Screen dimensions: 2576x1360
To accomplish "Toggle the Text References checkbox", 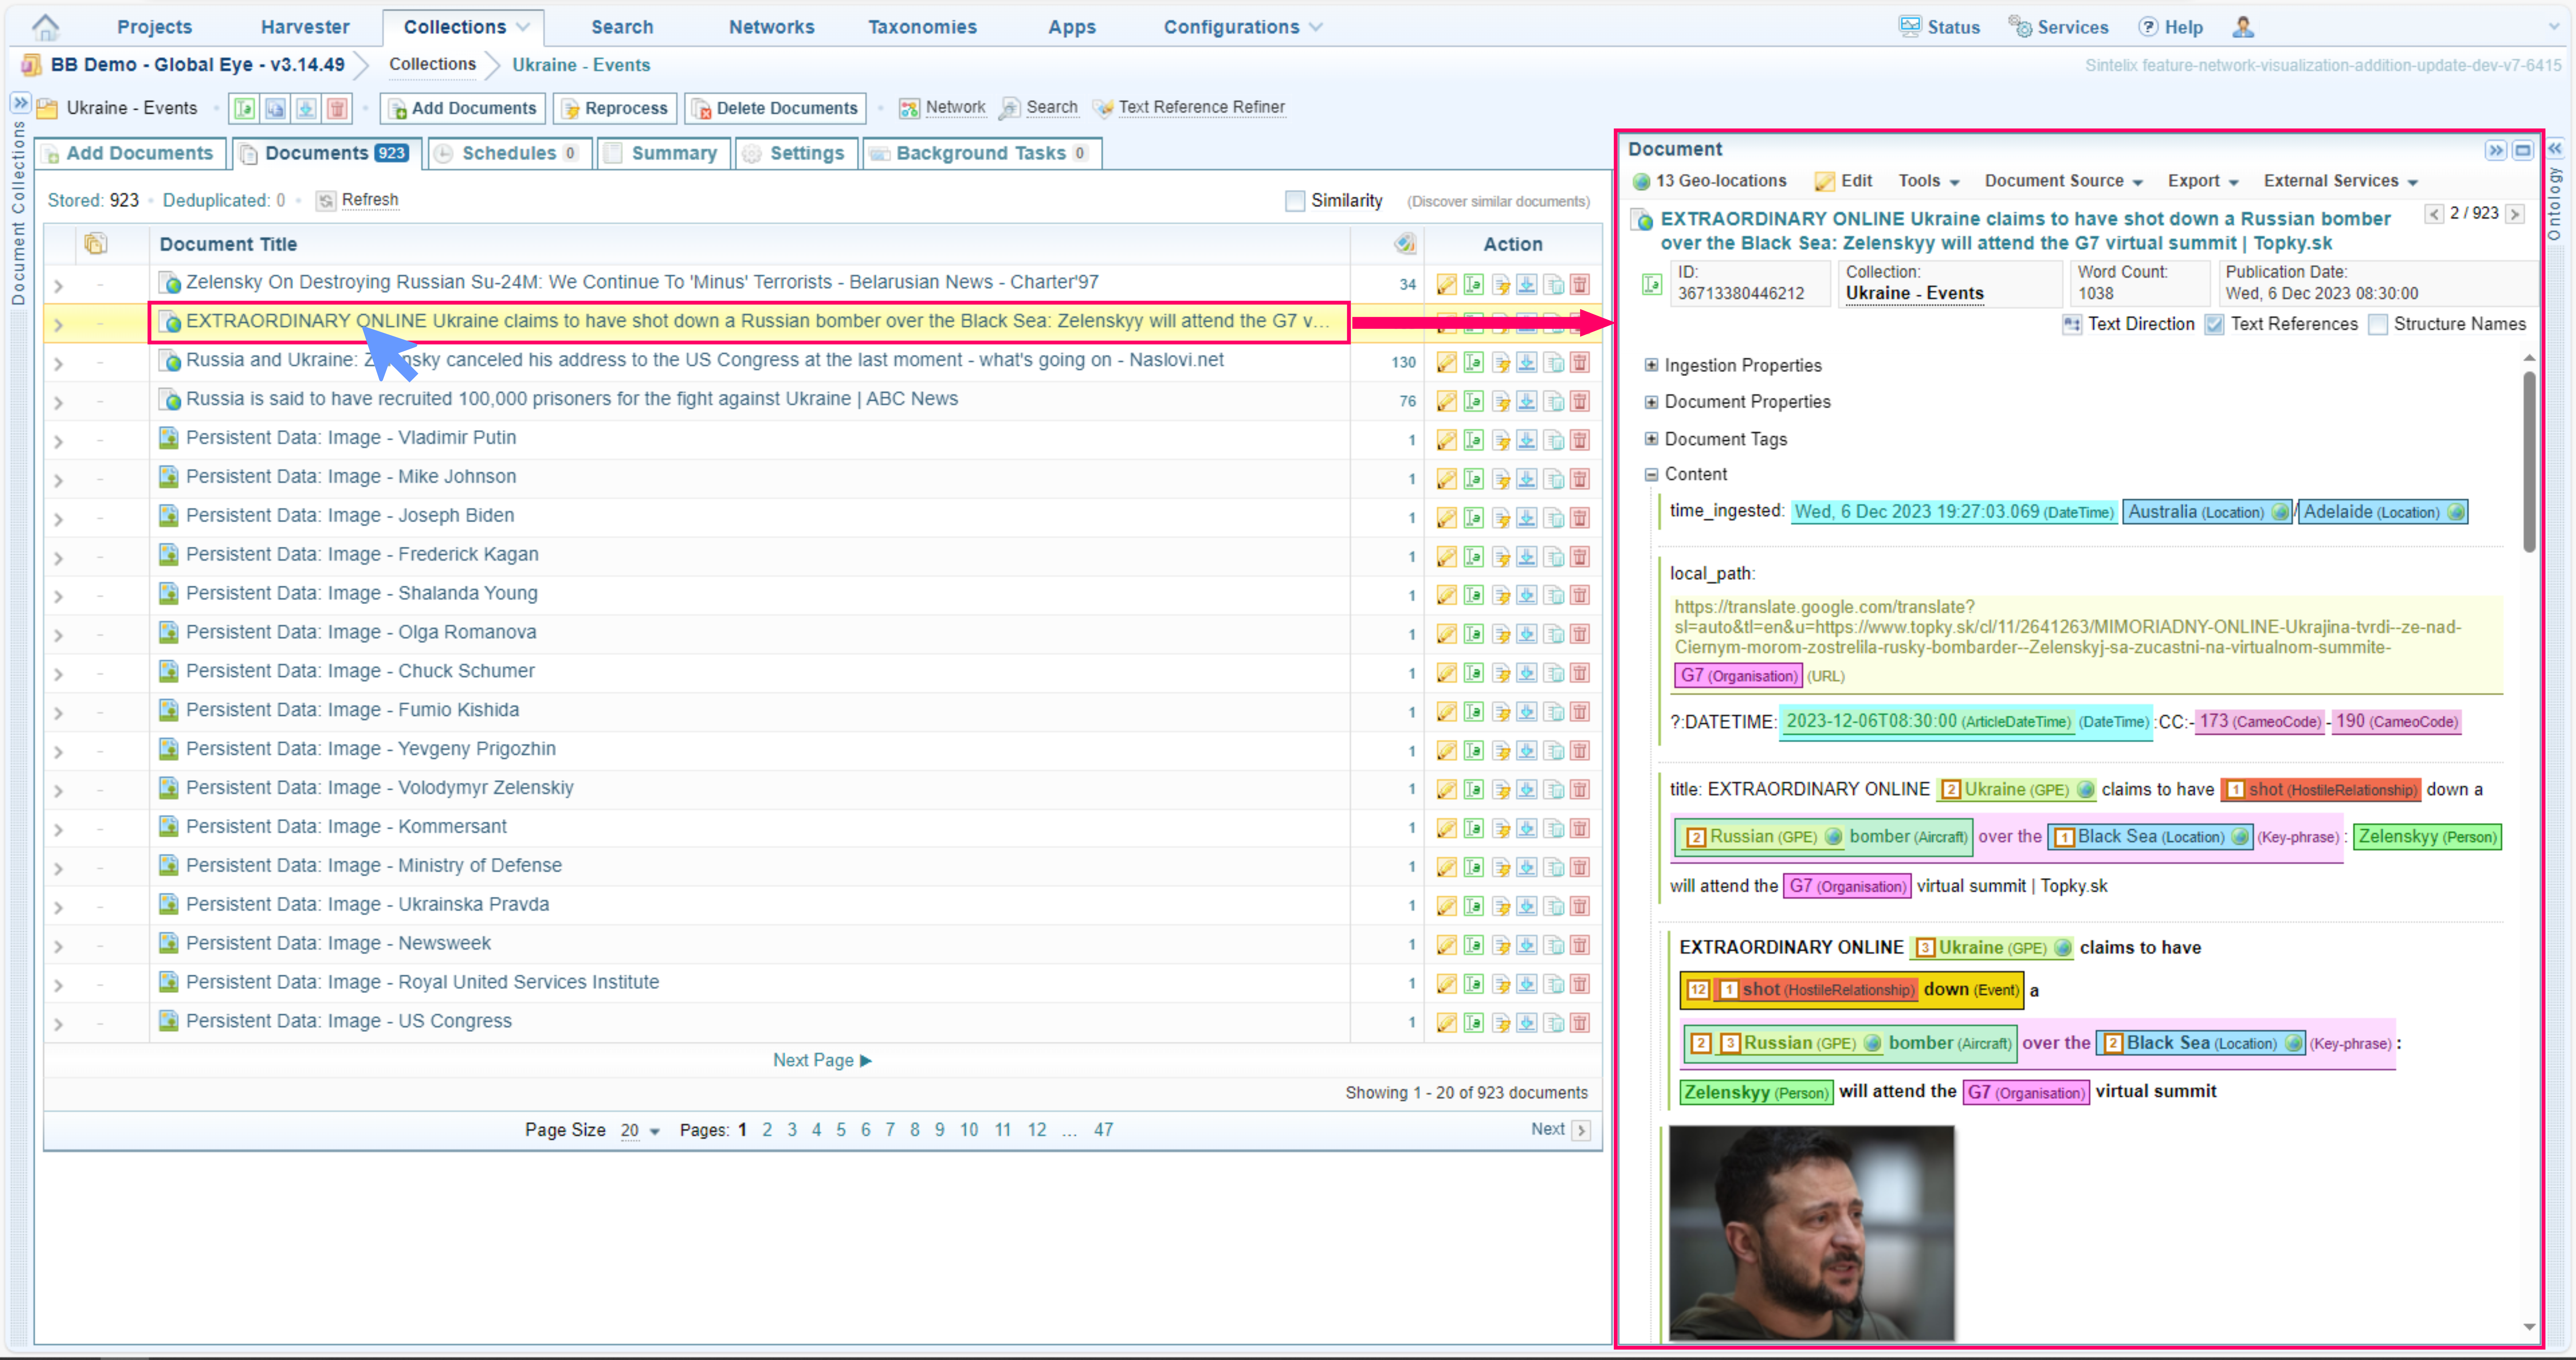I will pos(2215,325).
